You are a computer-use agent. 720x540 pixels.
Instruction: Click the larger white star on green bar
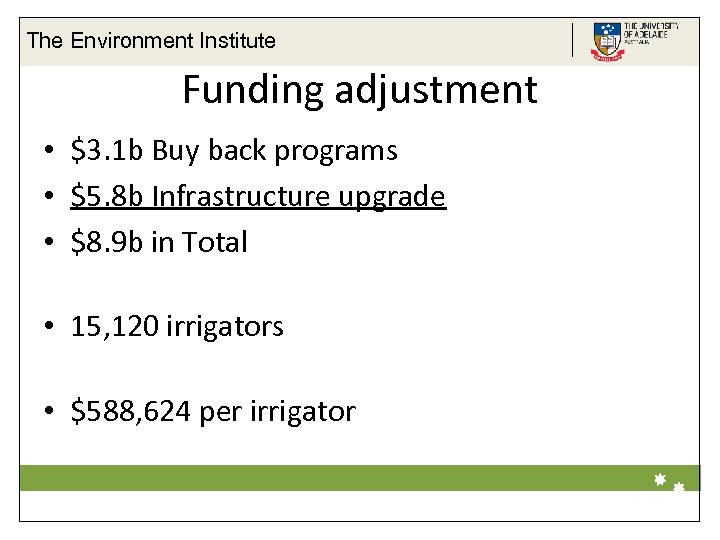(x=660, y=480)
